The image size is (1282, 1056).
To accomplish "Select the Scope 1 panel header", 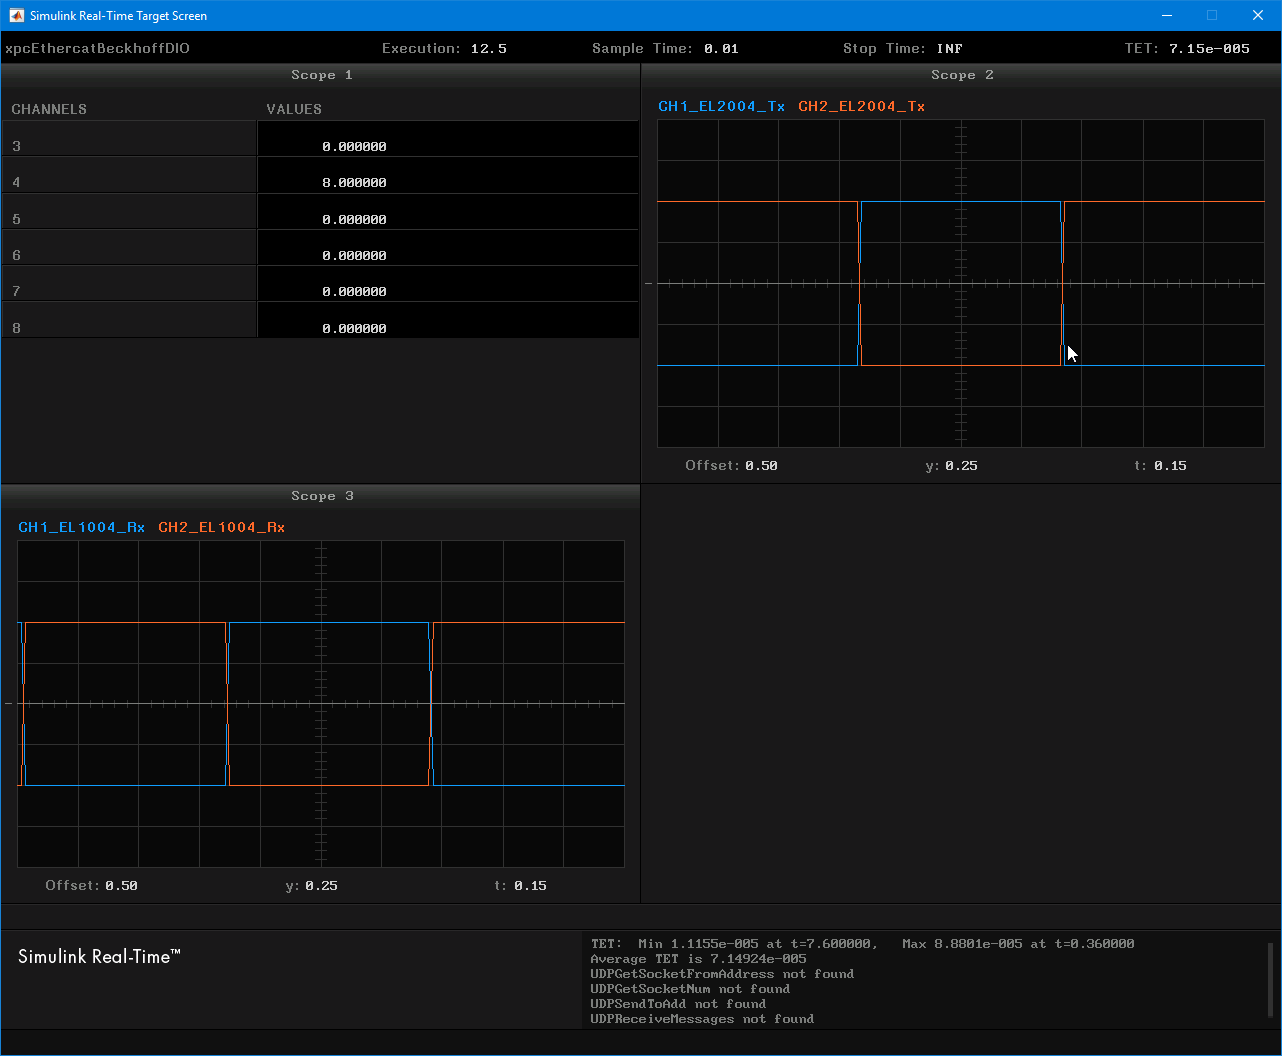I will pyautogui.click(x=321, y=75).
